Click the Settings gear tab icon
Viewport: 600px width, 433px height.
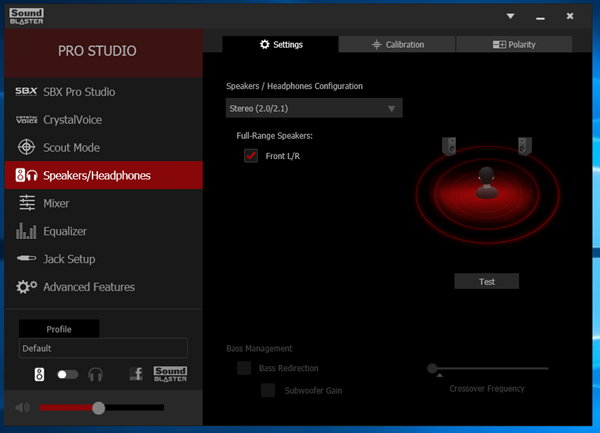point(264,44)
